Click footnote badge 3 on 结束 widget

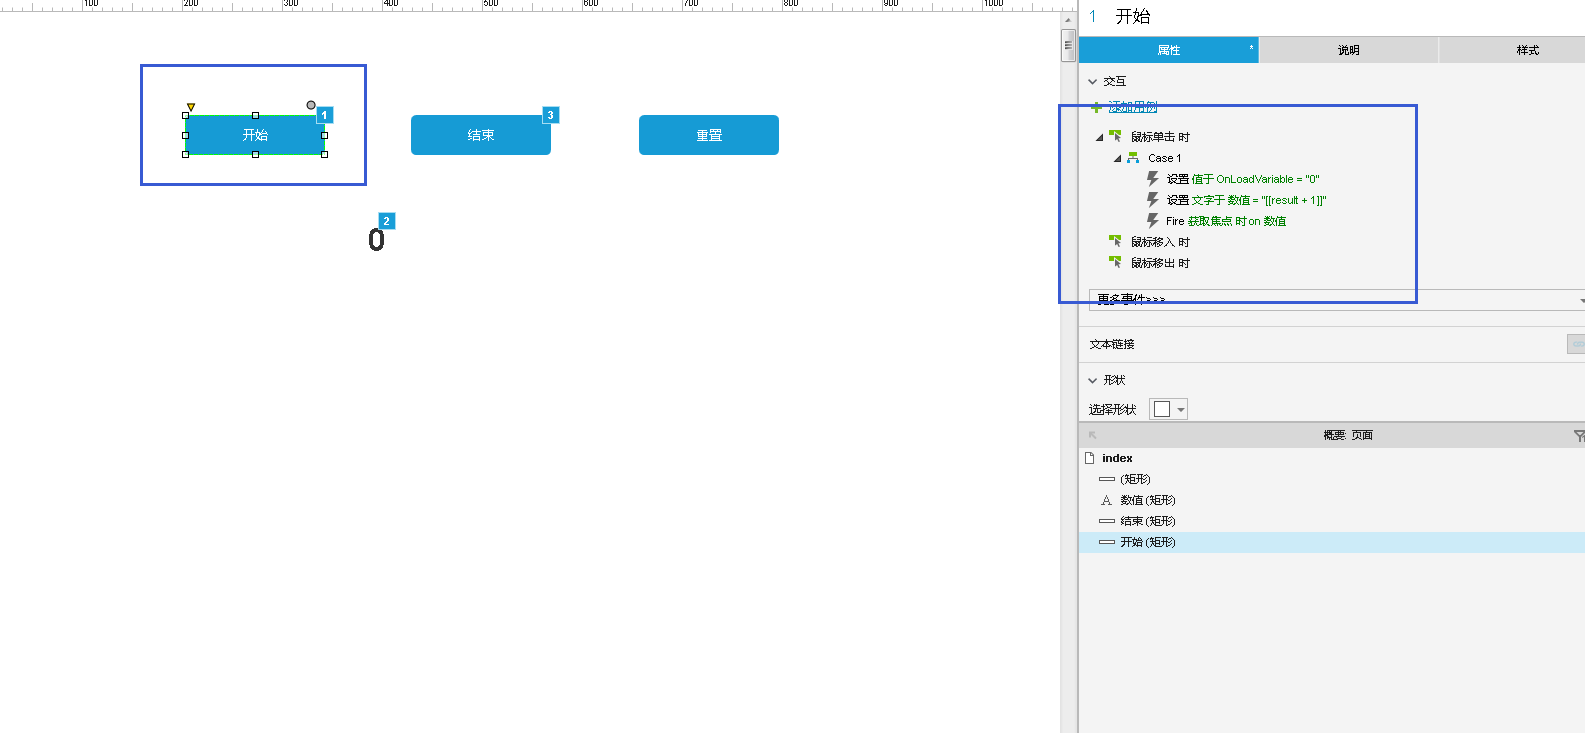pyautogui.click(x=550, y=115)
